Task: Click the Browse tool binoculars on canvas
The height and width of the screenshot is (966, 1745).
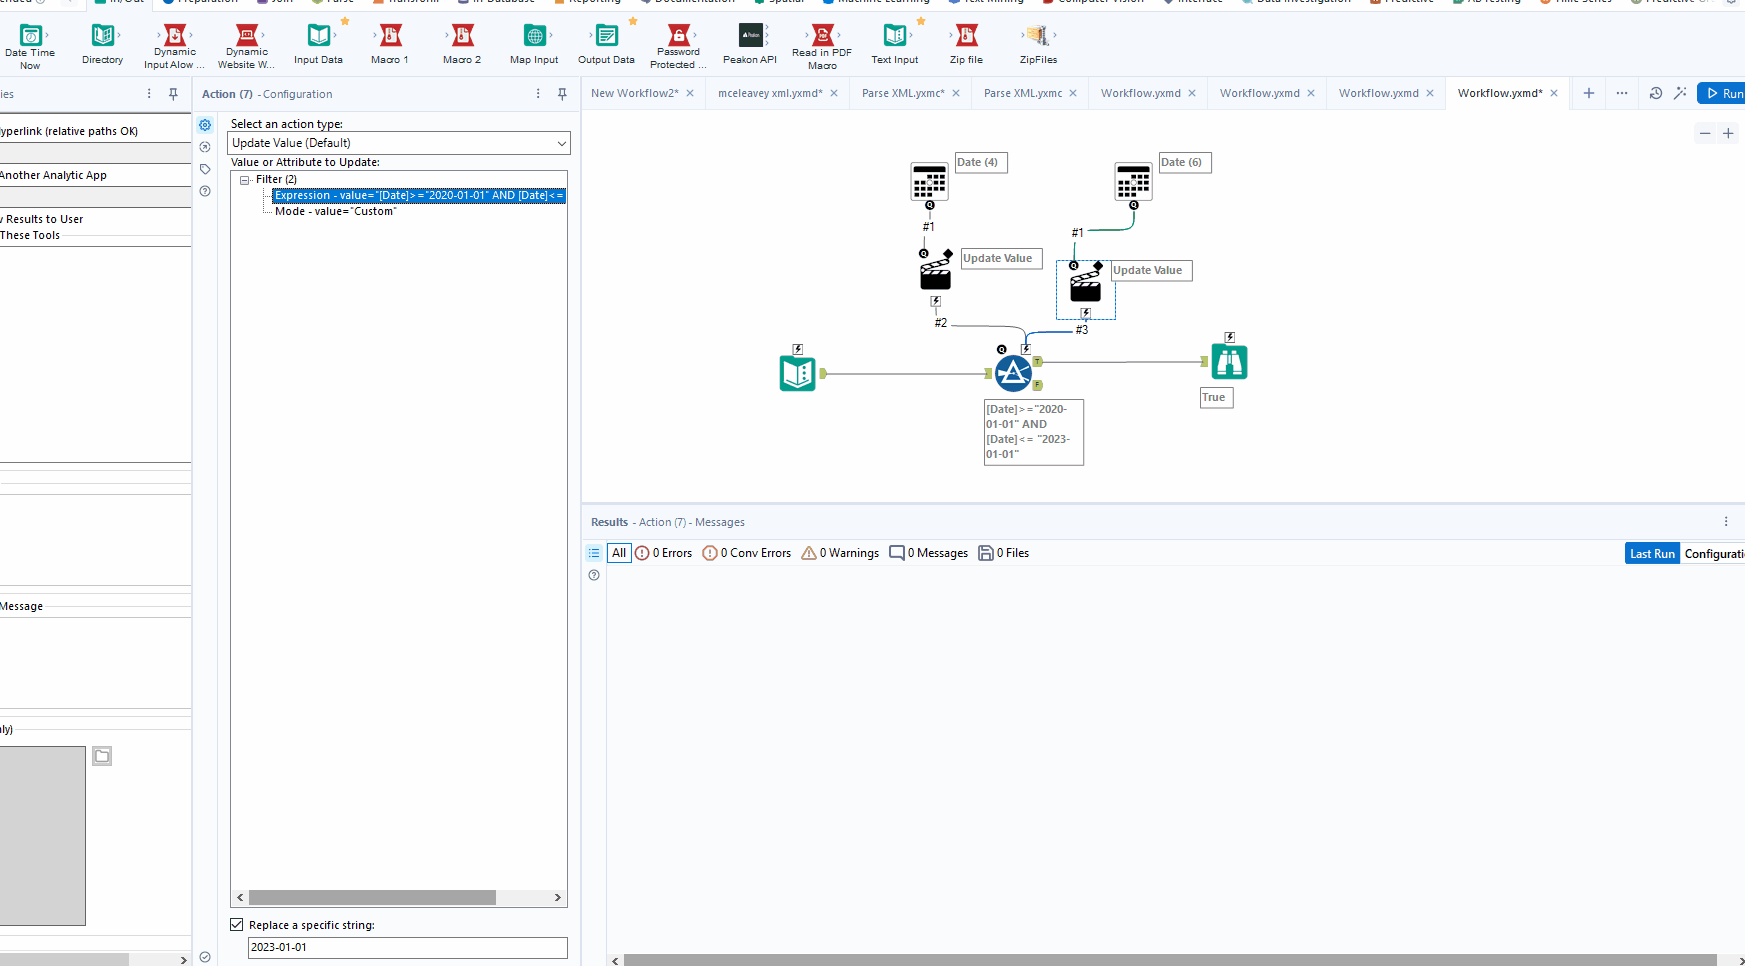Action: tap(1229, 362)
